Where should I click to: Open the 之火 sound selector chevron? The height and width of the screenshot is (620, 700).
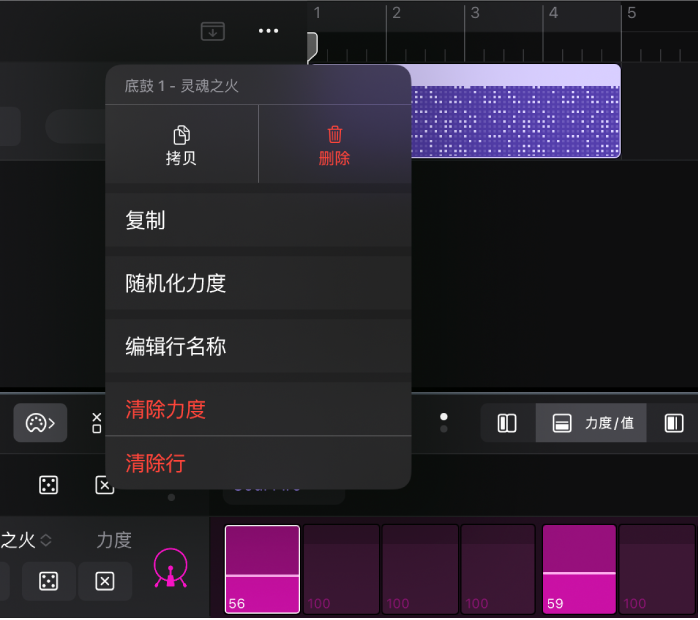click(46, 541)
